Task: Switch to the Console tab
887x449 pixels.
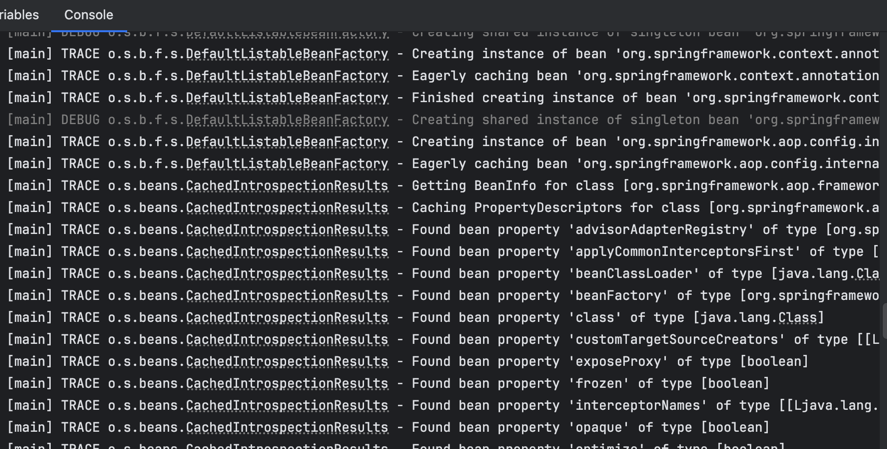Action: 88,15
